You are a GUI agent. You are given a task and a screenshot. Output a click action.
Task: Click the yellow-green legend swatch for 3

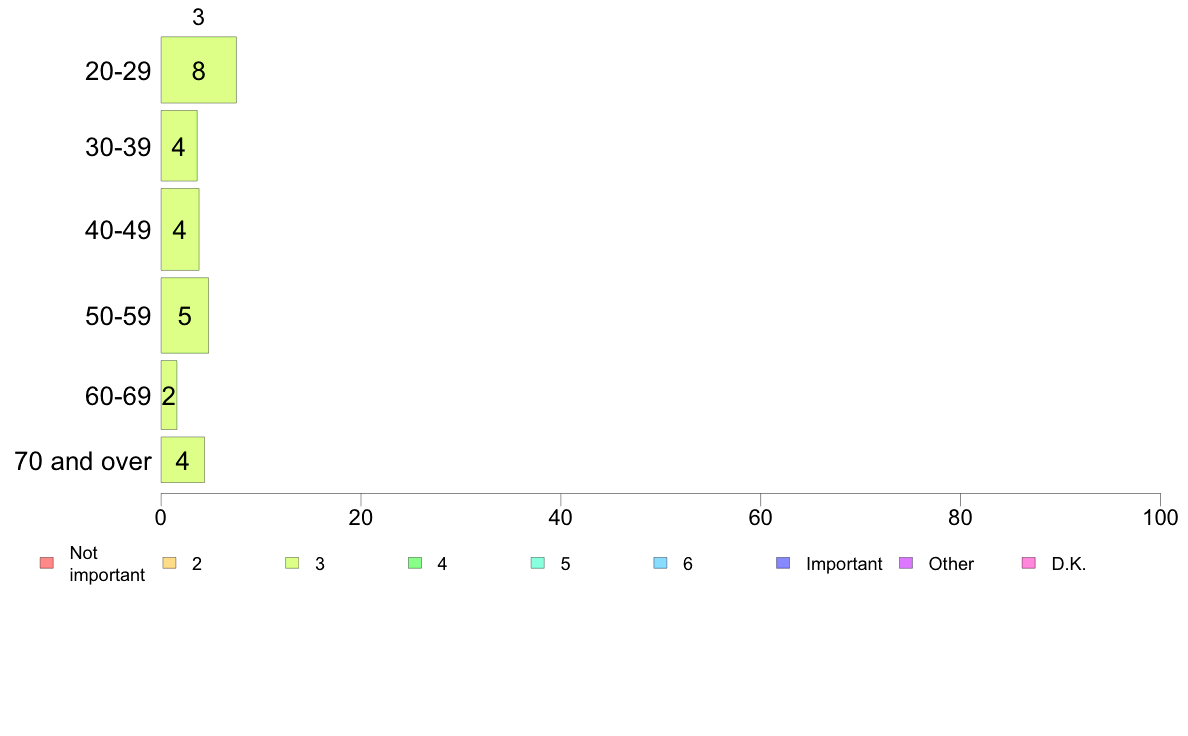point(292,563)
